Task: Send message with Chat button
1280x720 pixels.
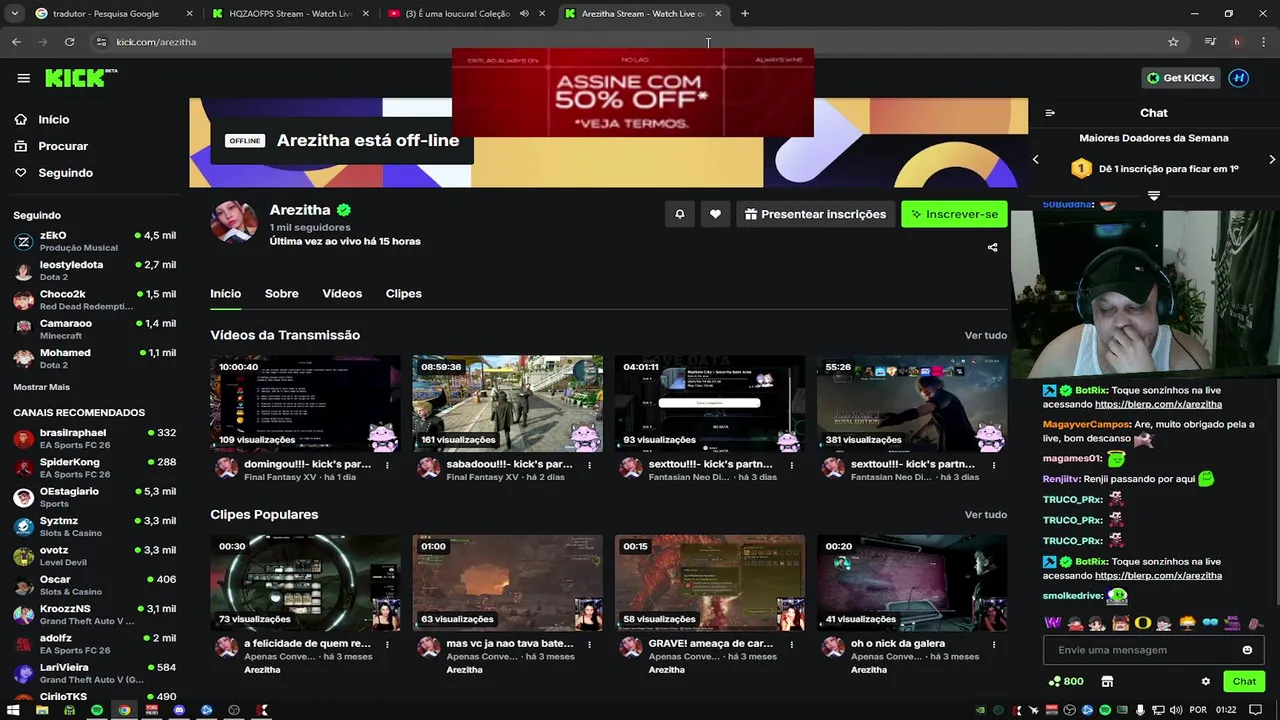Action: tap(1244, 681)
